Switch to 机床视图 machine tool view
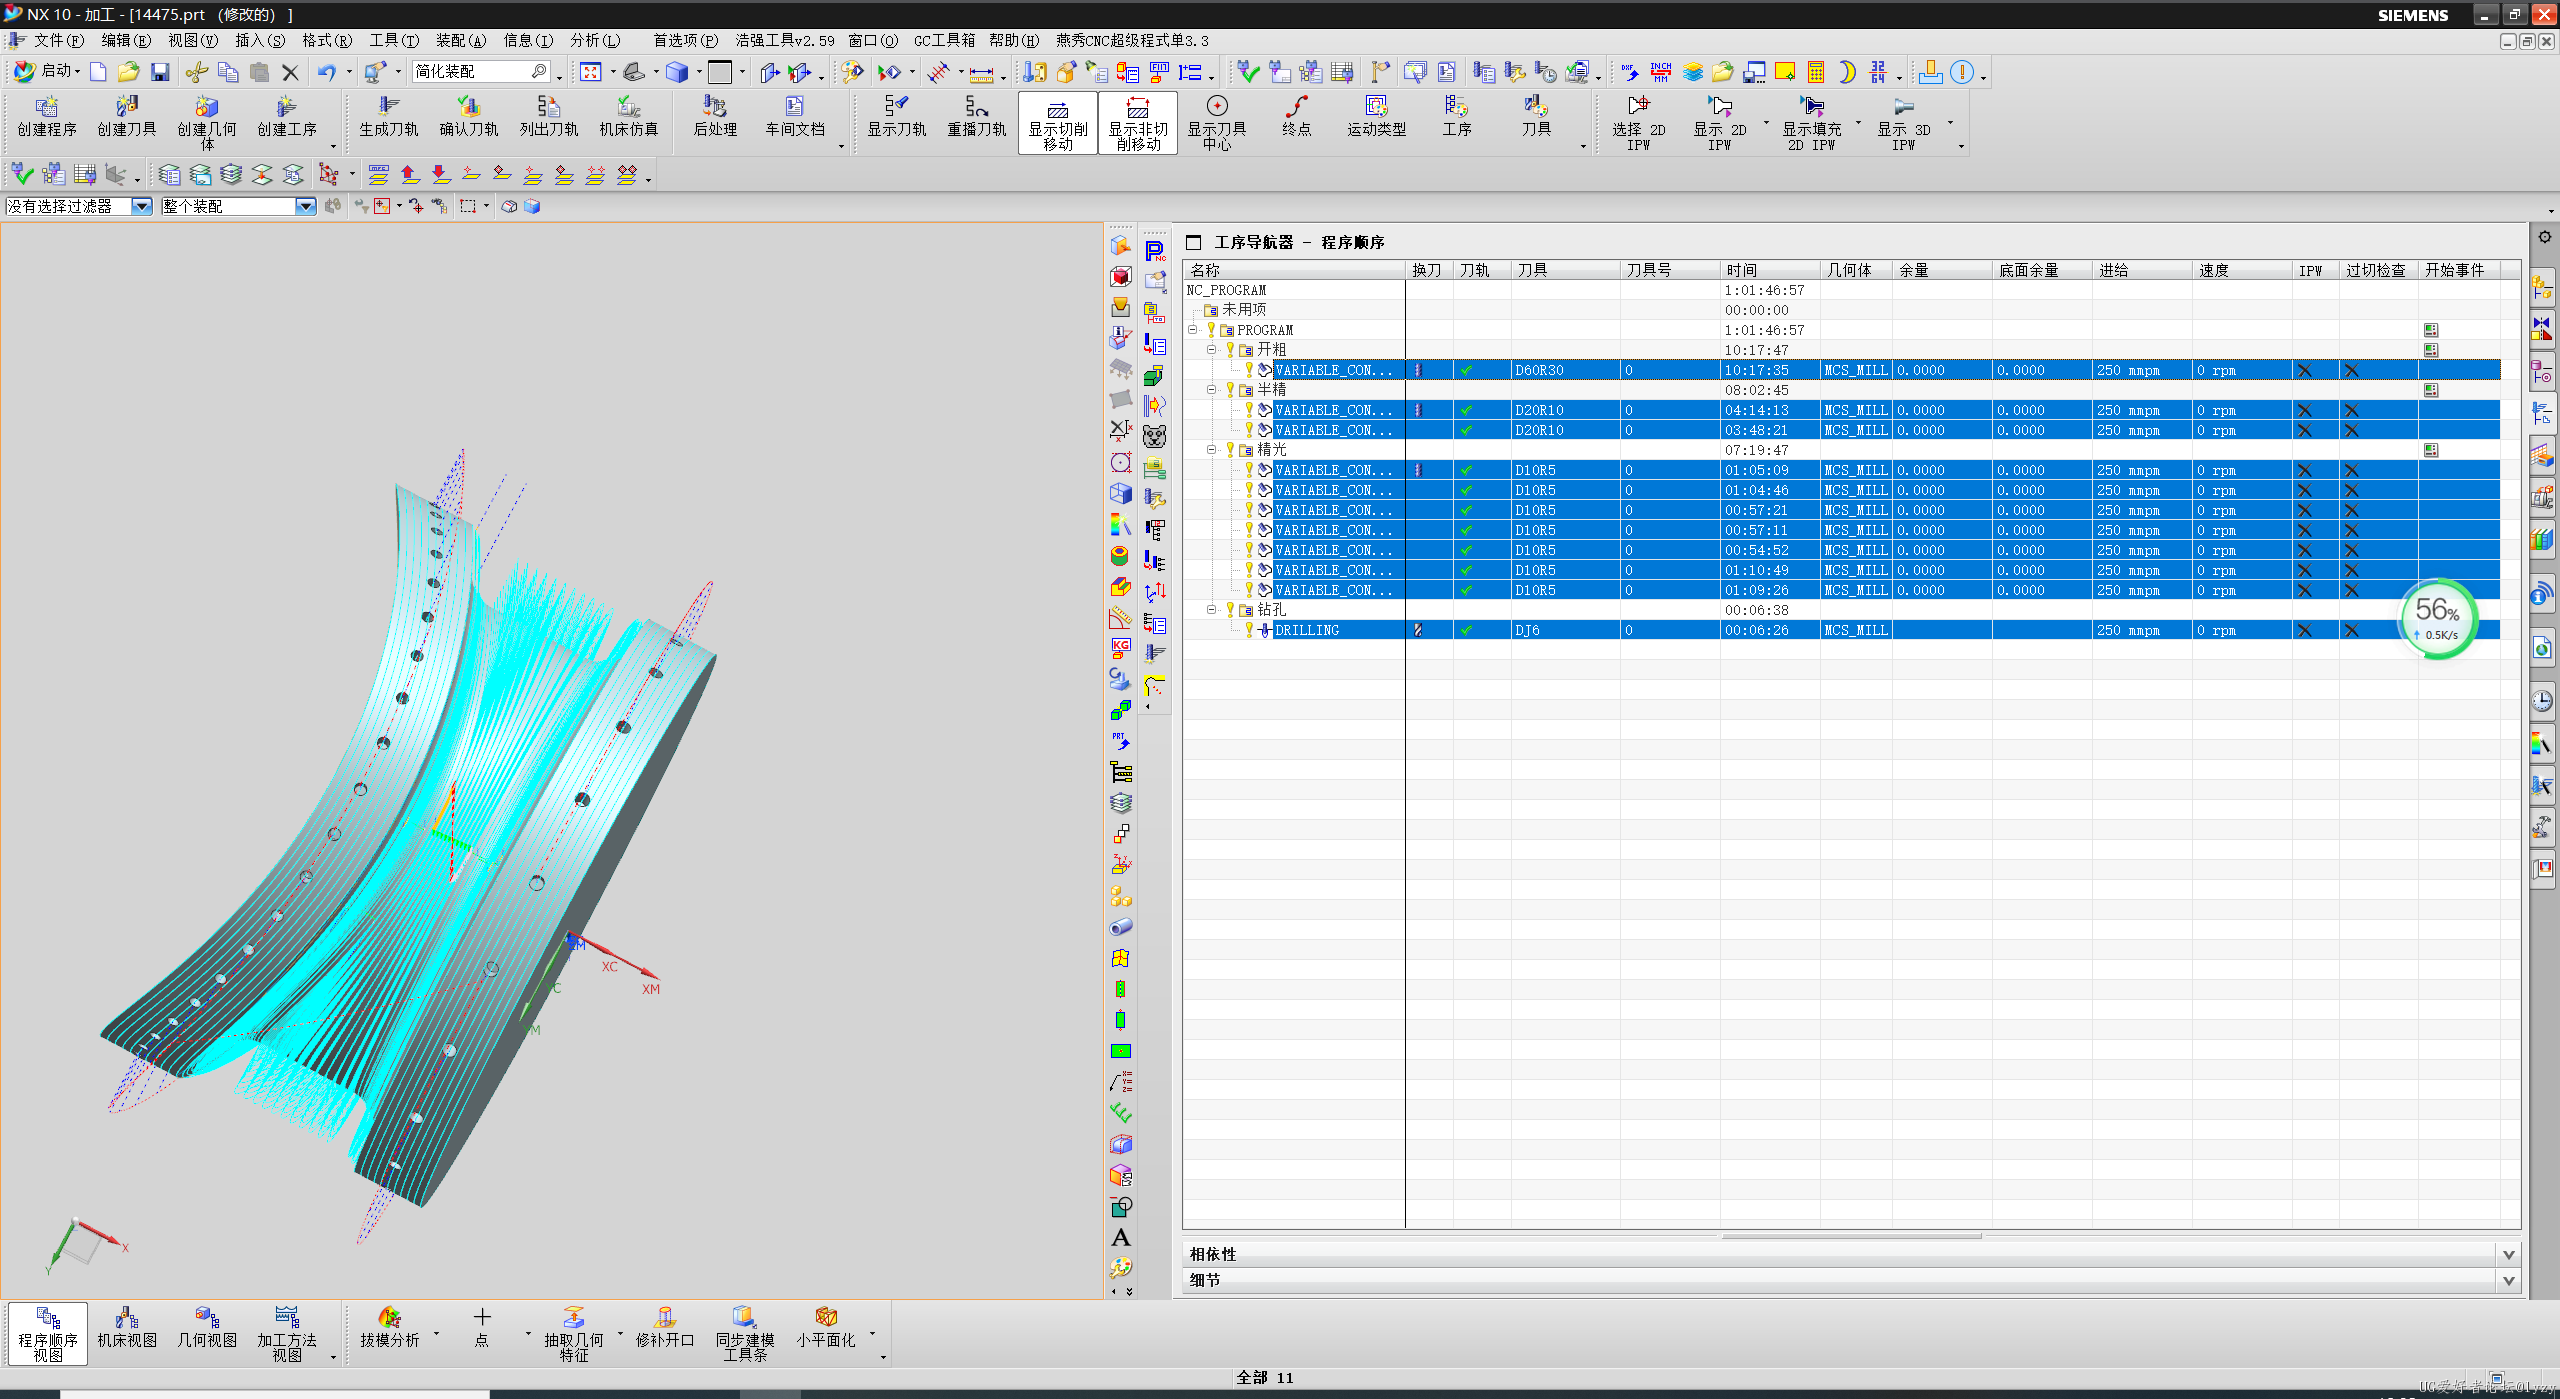2560x1399 pixels. point(127,1328)
